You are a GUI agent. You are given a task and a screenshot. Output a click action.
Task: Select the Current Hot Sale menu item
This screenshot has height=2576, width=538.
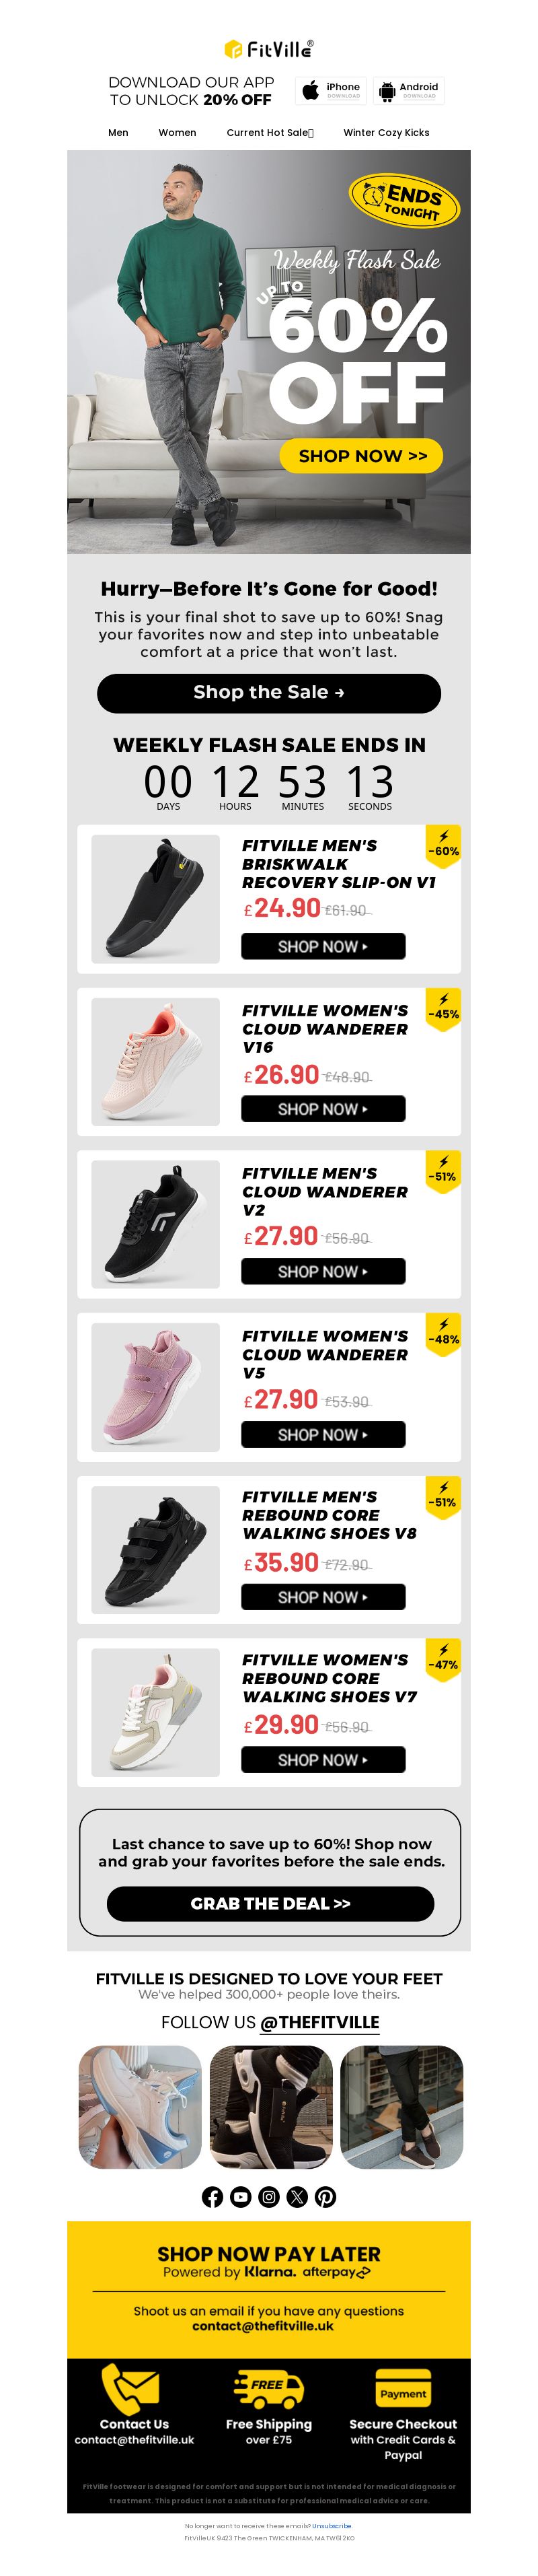(270, 132)
